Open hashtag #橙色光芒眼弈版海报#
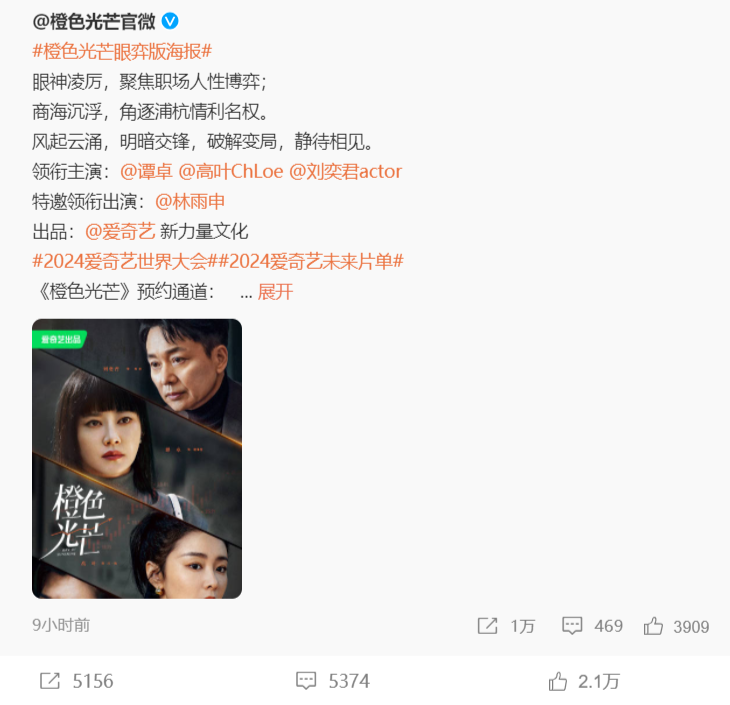Viewport: 730px width, 705px height. click(122, 51)
